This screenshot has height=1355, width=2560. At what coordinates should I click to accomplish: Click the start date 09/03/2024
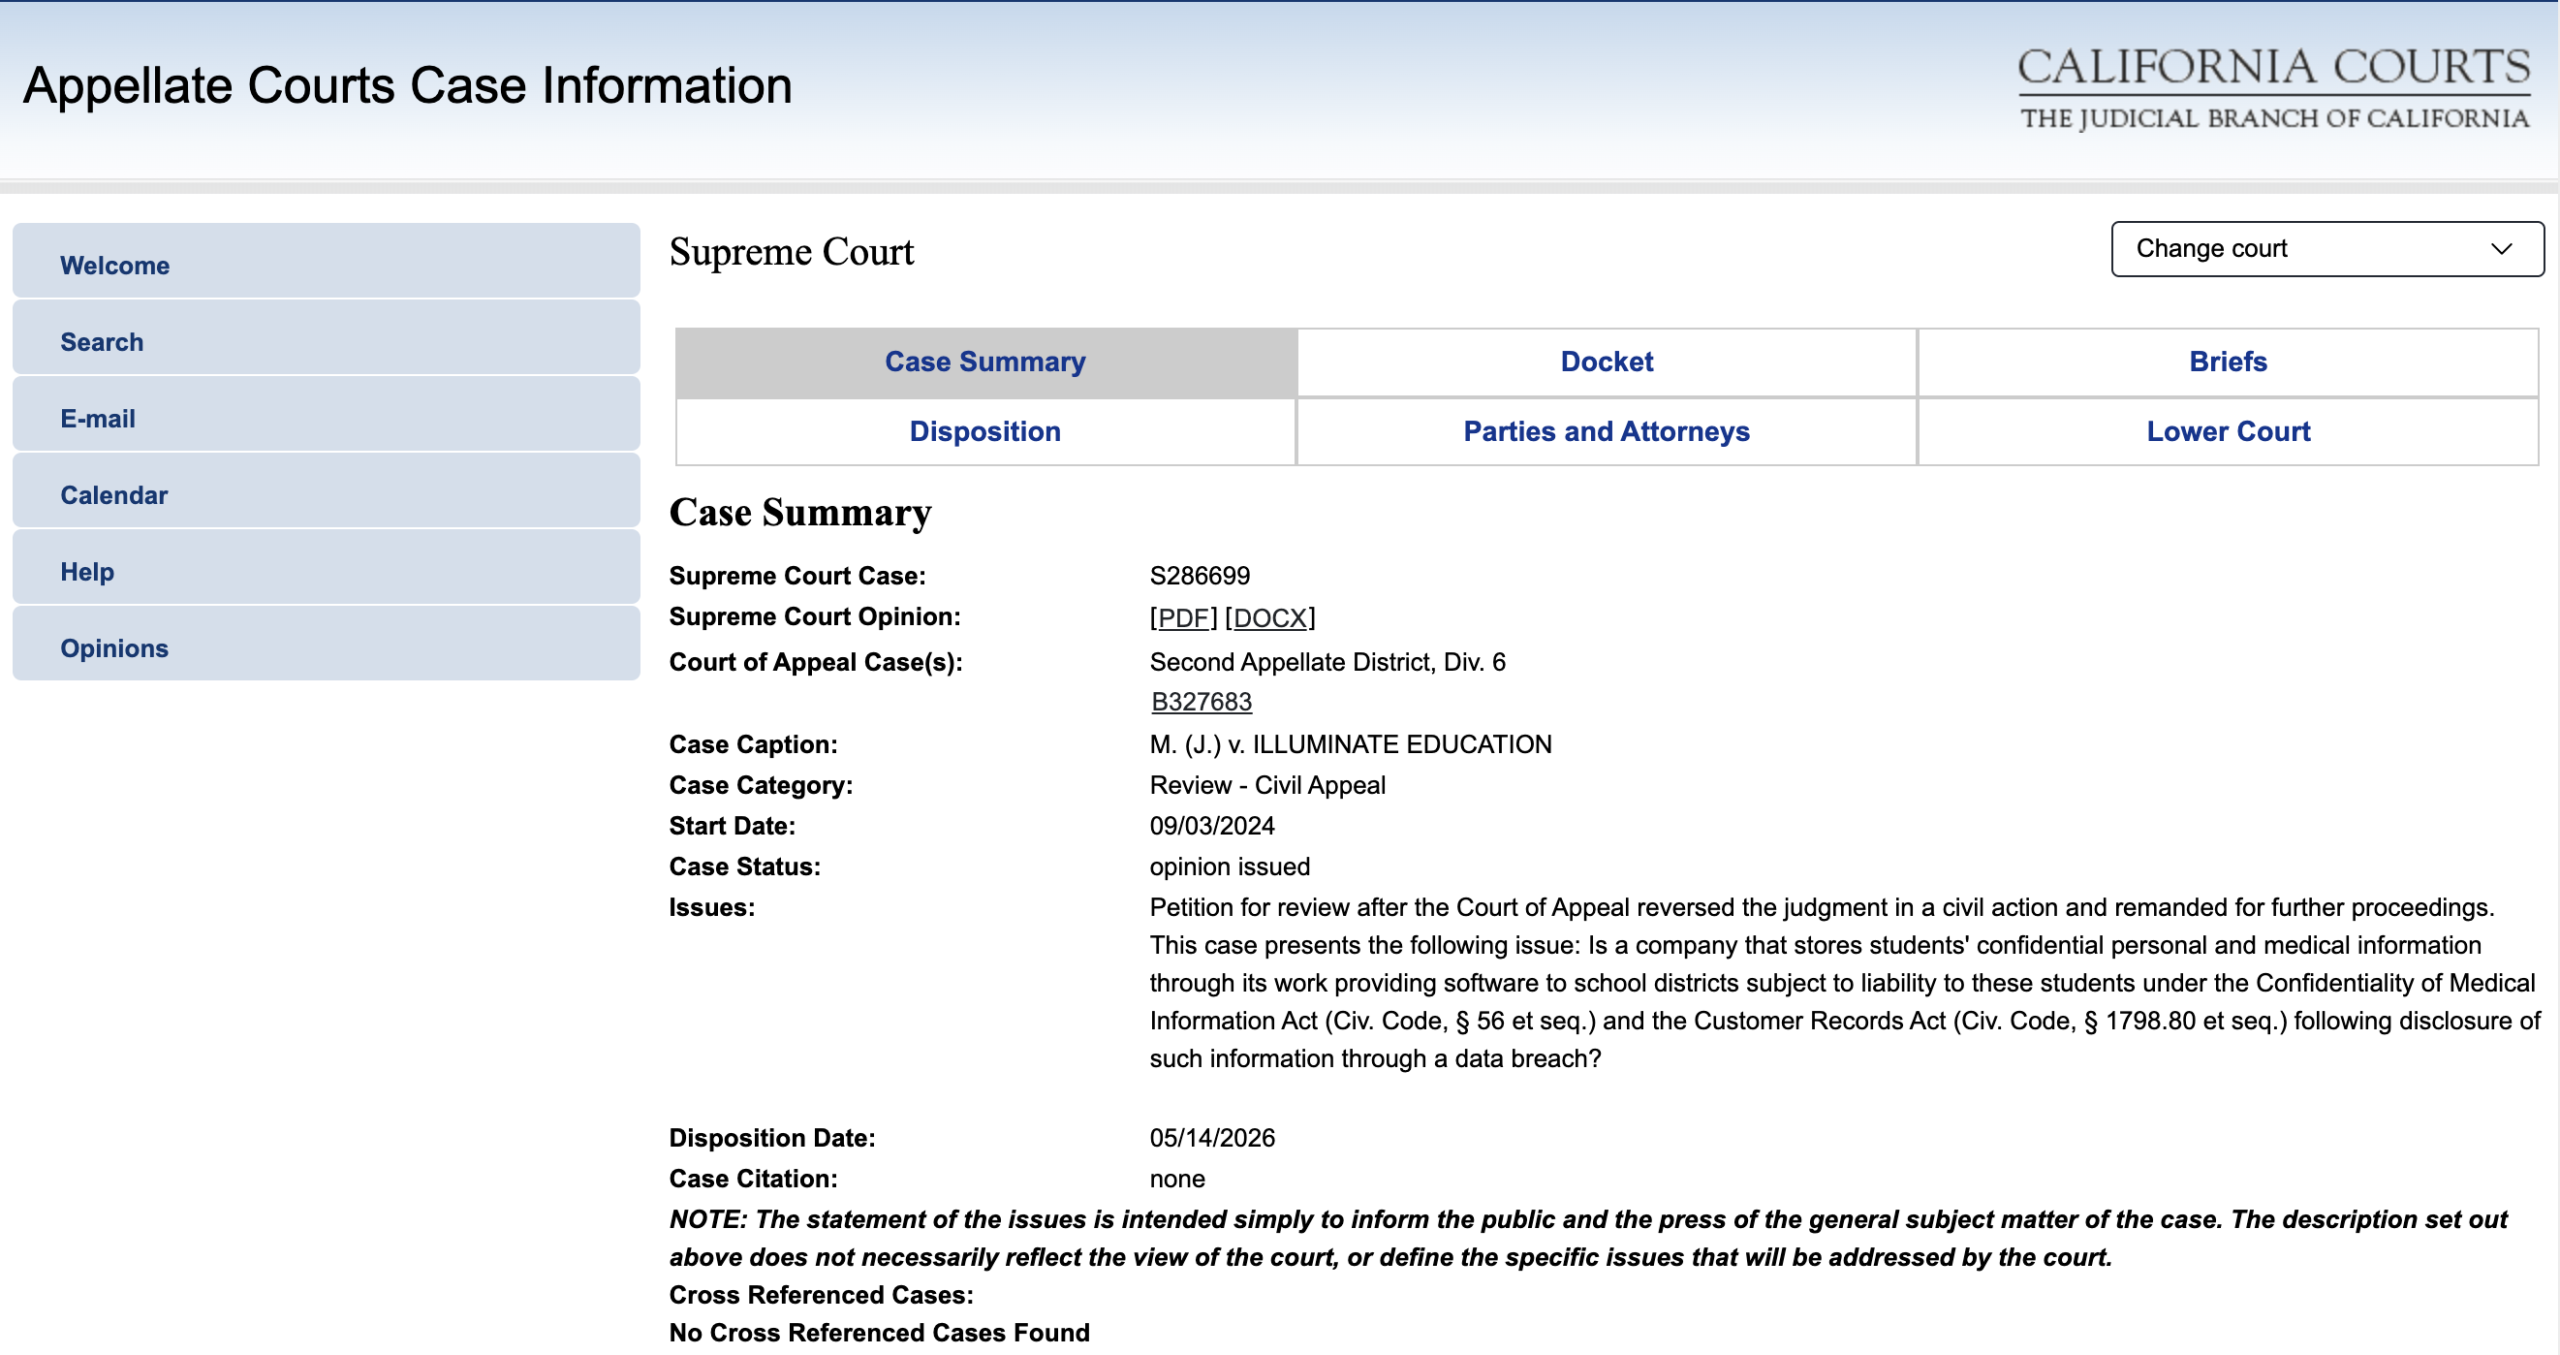tap(1212, 826)
